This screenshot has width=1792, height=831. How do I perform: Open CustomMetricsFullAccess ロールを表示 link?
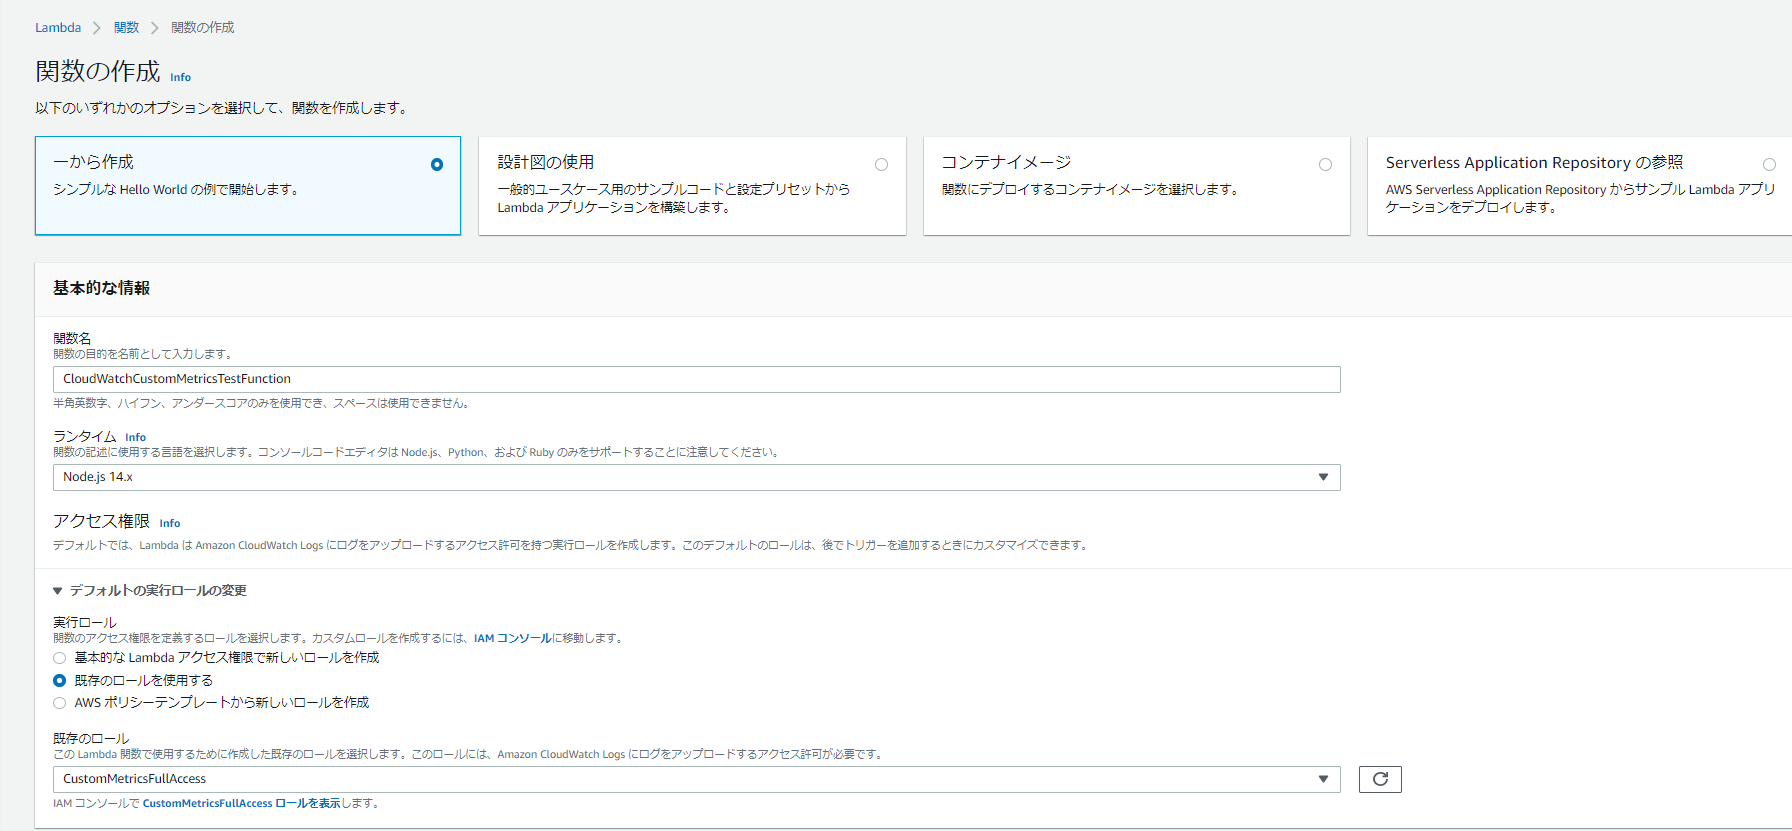pyautogui.click(x=241, y=803)
